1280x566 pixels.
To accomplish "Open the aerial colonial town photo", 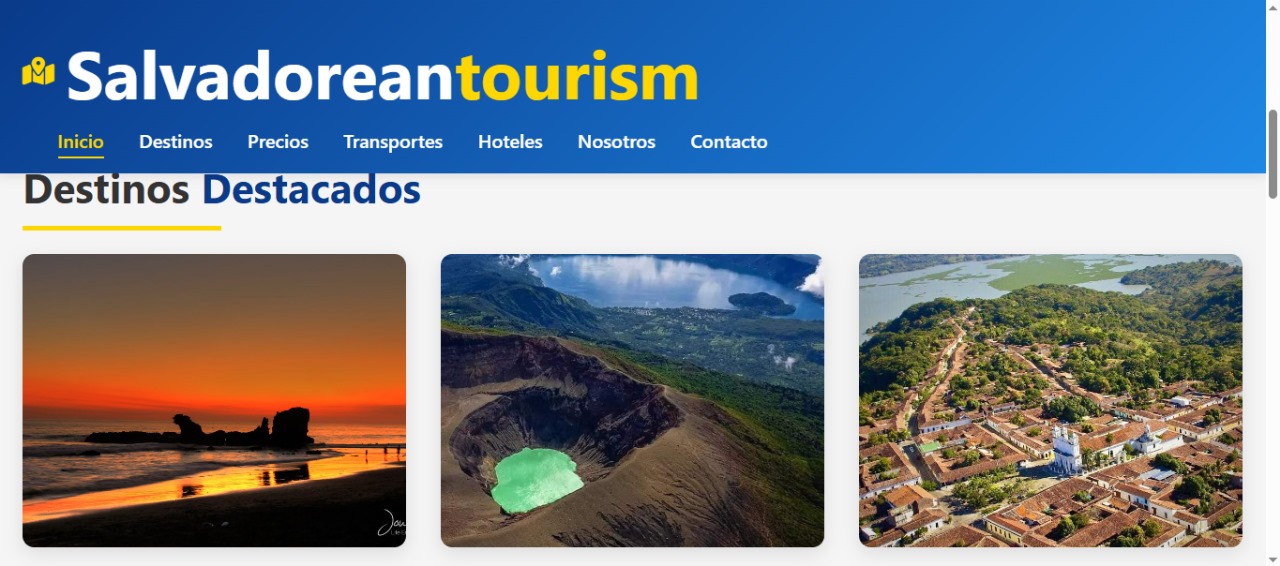I will point(1050,400).
